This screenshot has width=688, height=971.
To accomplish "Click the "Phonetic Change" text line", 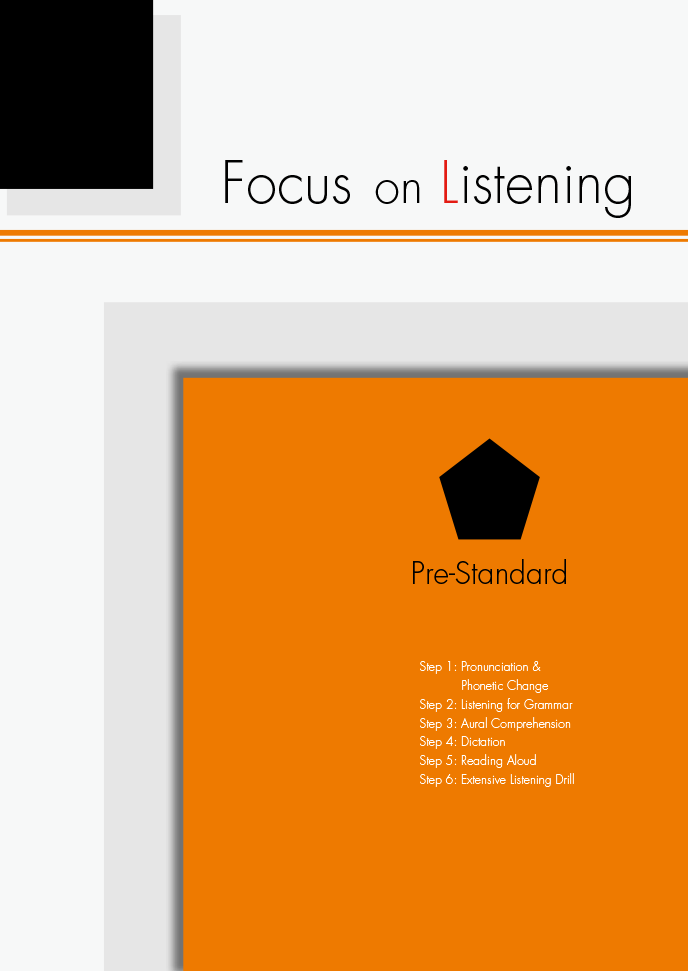I will click(x=504, y=686).
